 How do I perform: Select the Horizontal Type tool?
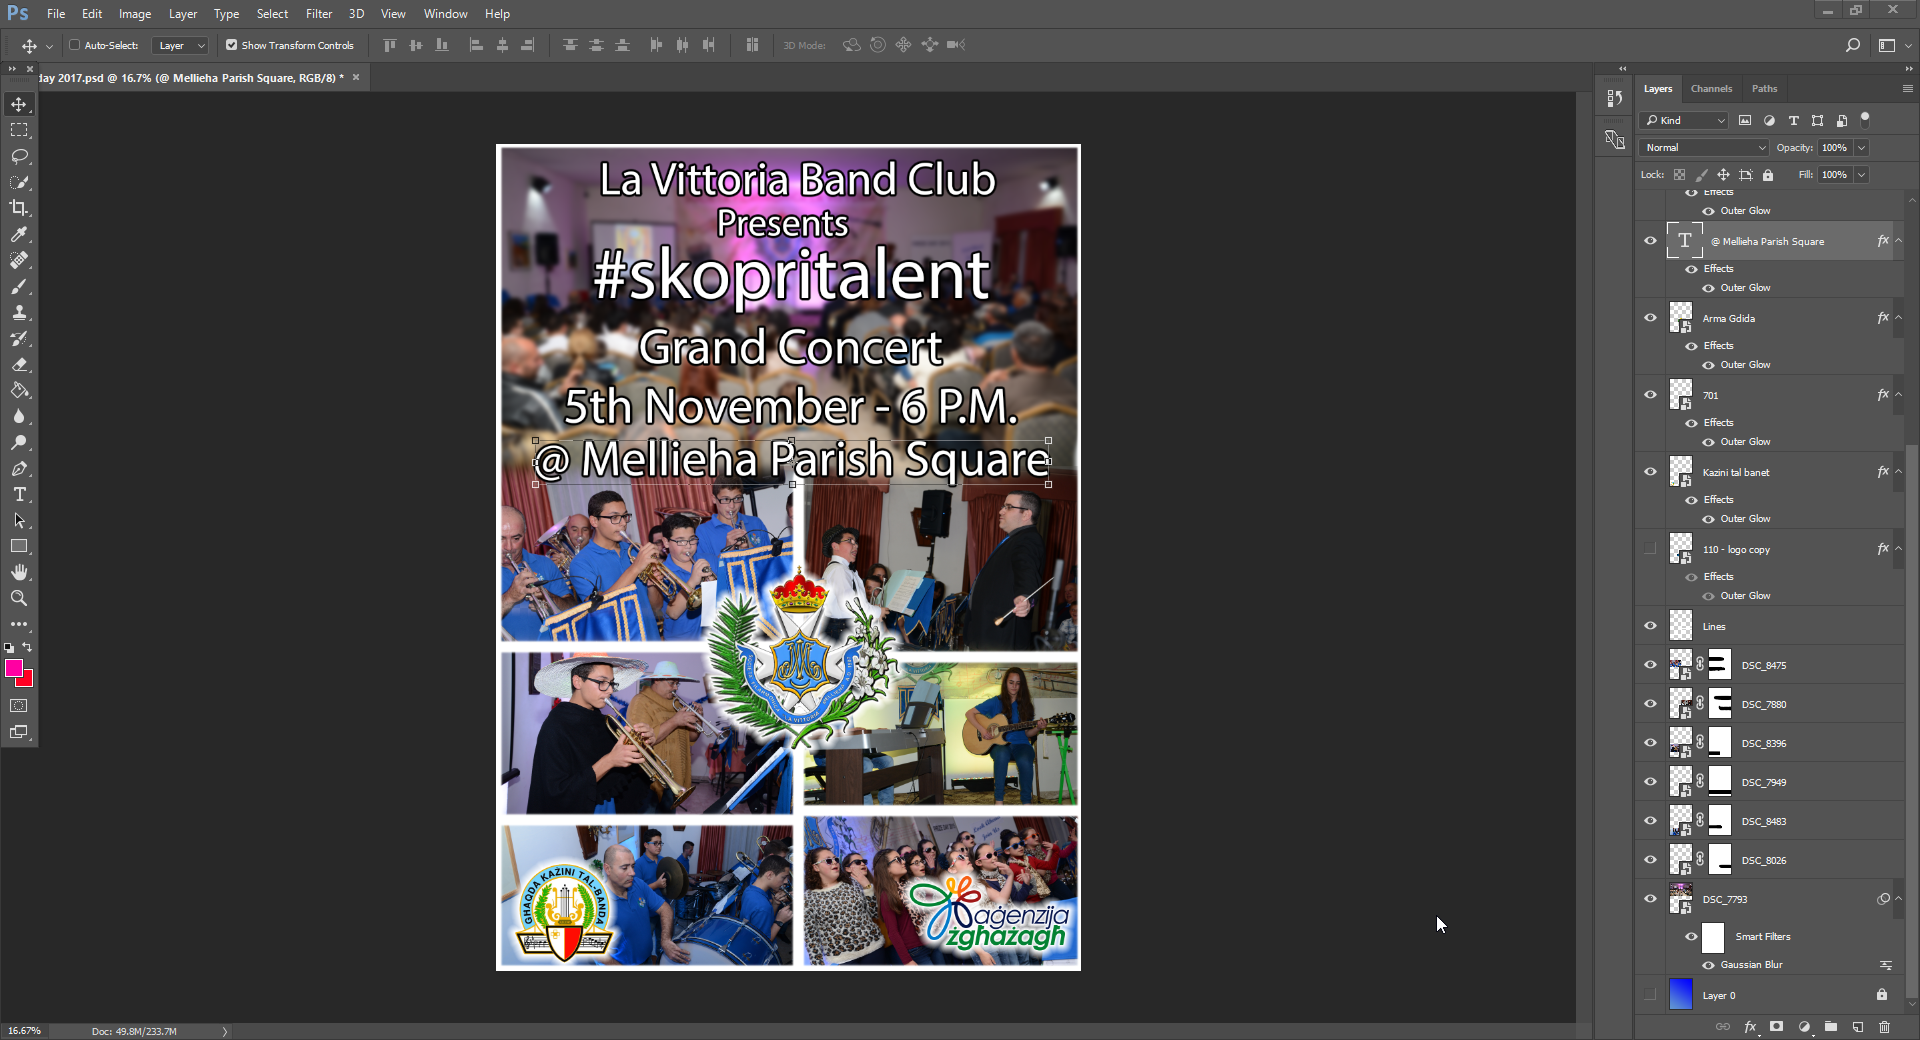pyautogui.click(x=19, y=494)
